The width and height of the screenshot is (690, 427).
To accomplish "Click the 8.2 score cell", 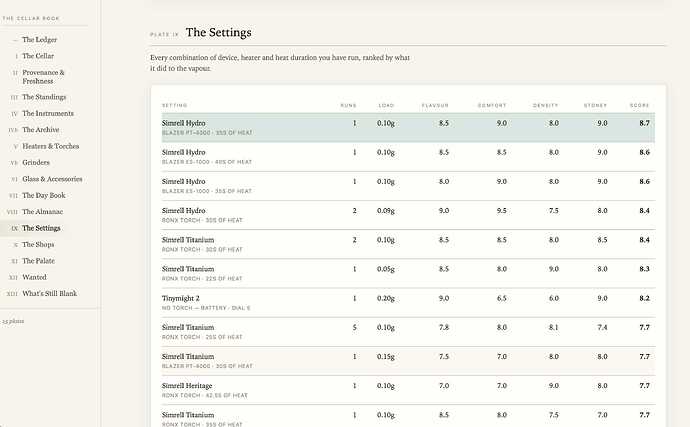I will 644,298.
